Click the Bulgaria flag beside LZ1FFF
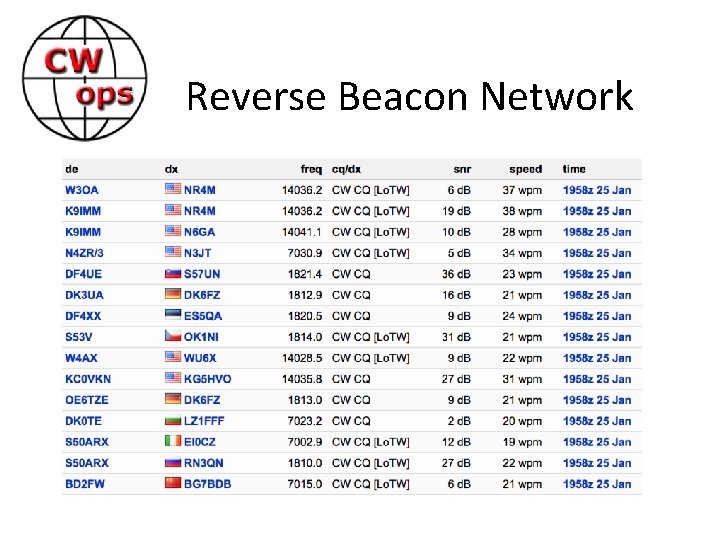 tap(173, 420)
